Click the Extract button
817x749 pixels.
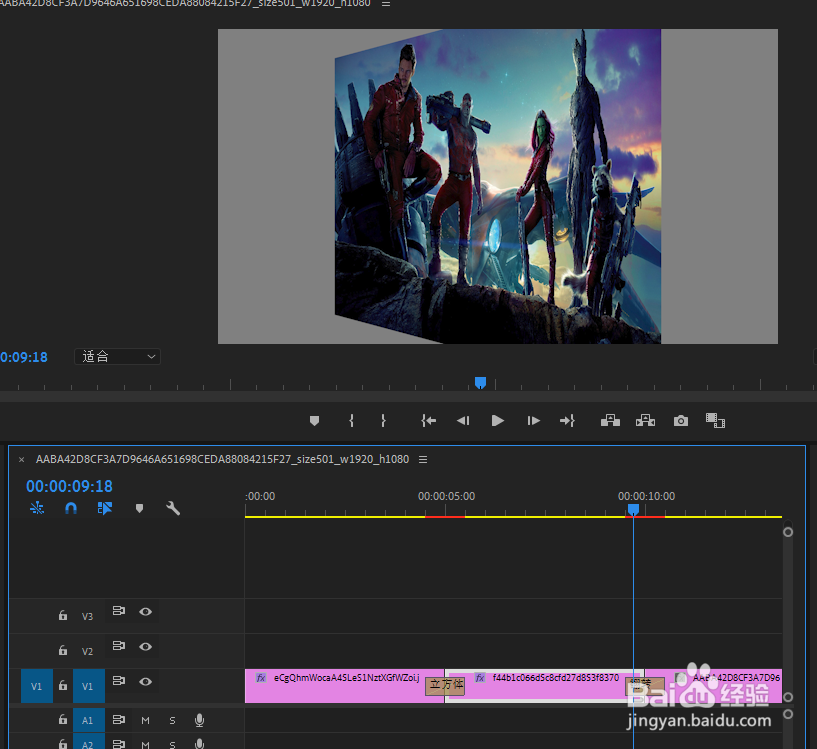coord(645,421)
